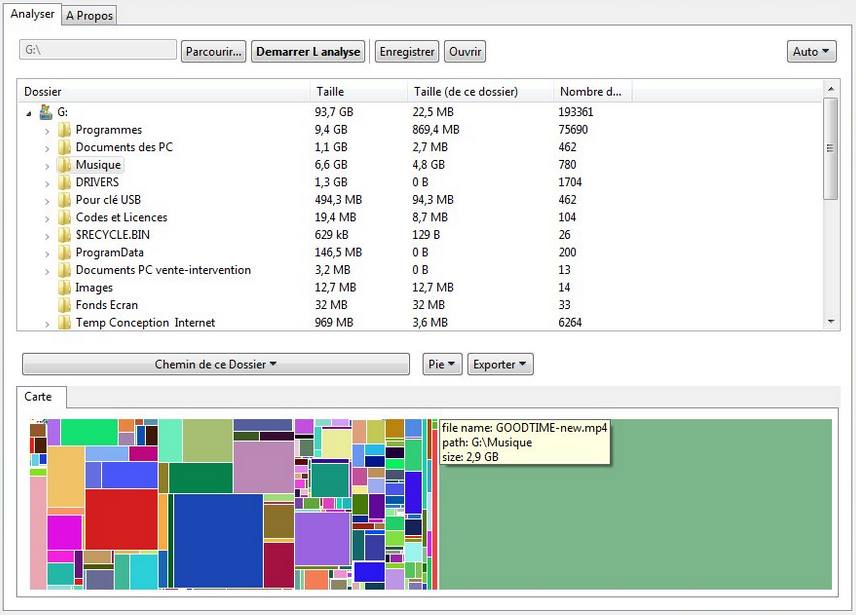Screen dimensions: 856x615
Task: Click the 6264 file count value
Action: tap(570, 323)
